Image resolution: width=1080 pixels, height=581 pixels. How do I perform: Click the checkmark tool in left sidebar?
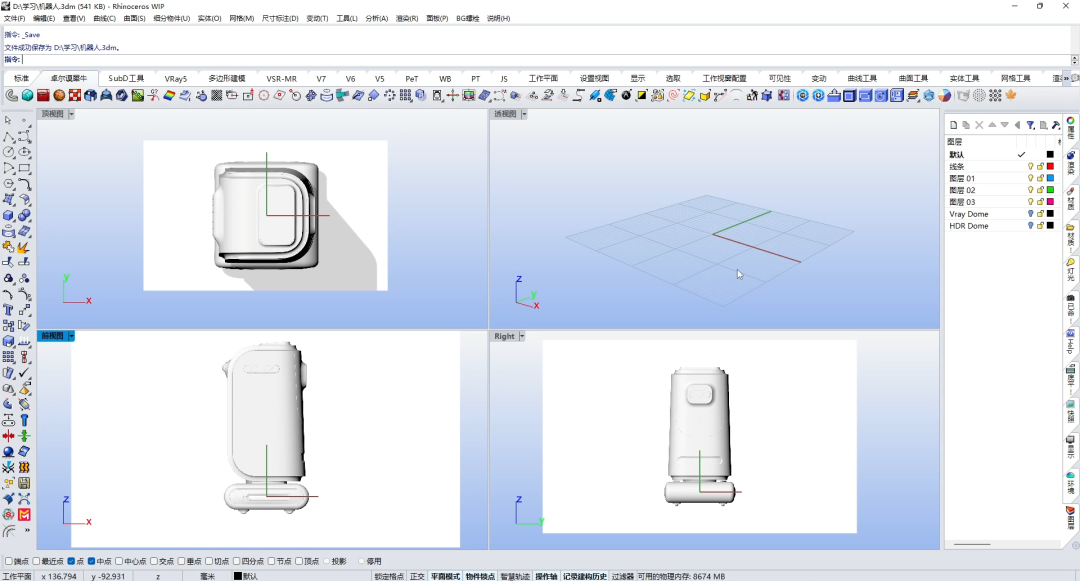pyautogui.click(x=24, y=372)
